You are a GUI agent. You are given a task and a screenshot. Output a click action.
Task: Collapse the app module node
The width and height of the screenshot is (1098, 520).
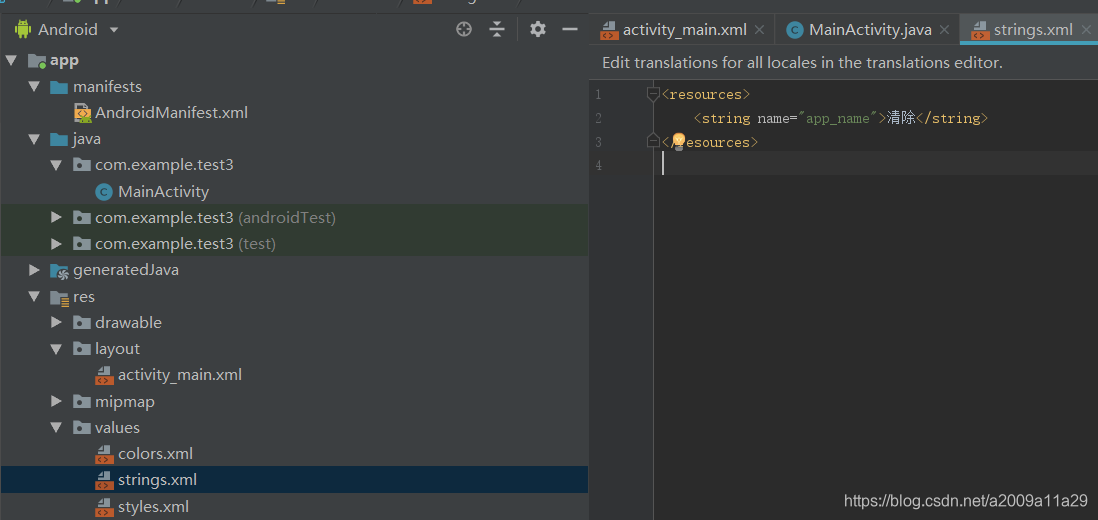(11, 61)
